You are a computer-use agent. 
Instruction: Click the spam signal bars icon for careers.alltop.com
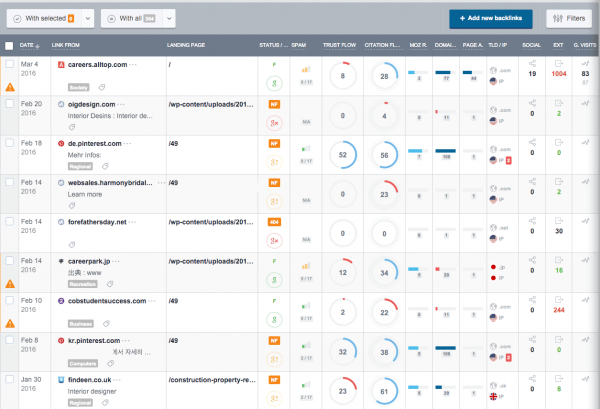click(305, 69)
